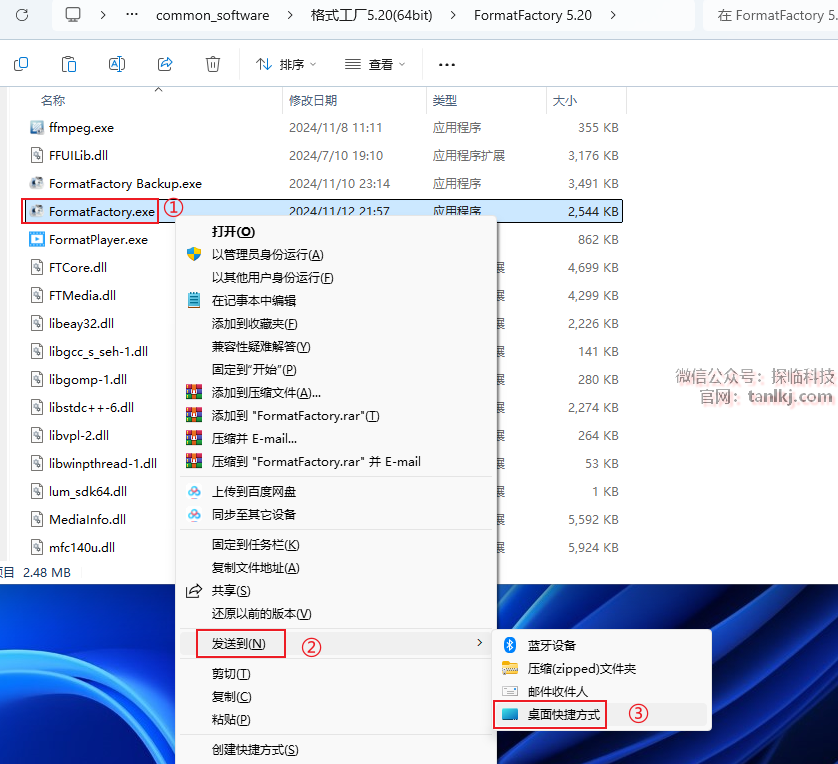Viewport: 838px width, 764px height.
Task: Sort by 修改日期 column header
Action: 313,100
